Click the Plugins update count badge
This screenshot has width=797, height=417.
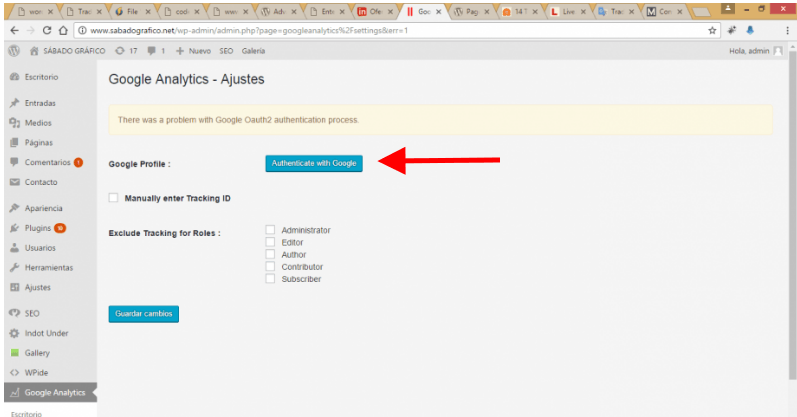coord(60,228)
